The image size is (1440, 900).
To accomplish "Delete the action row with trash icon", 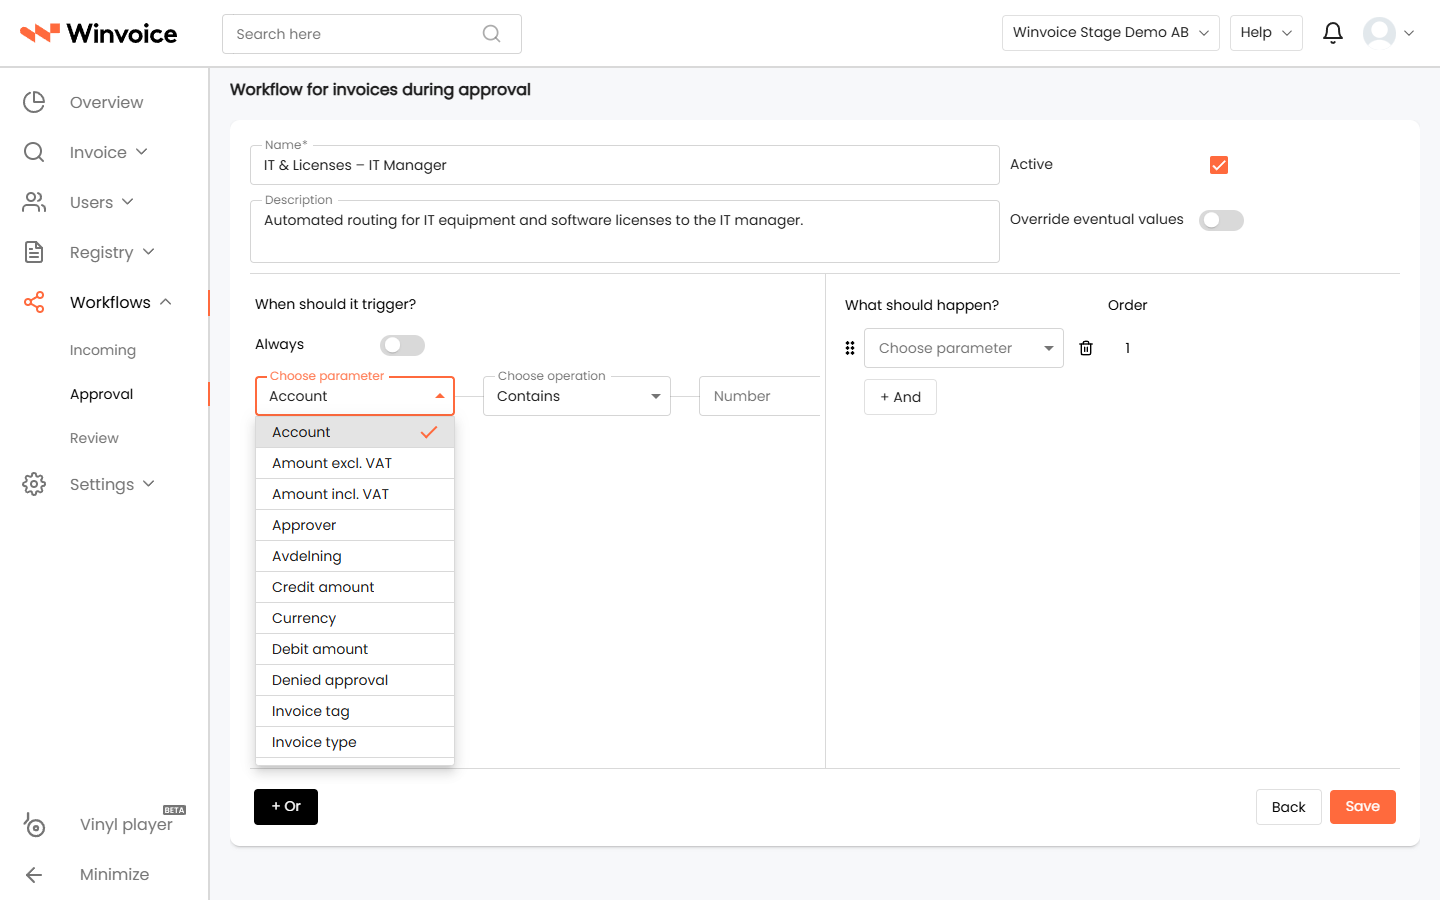I will 1086,348.
